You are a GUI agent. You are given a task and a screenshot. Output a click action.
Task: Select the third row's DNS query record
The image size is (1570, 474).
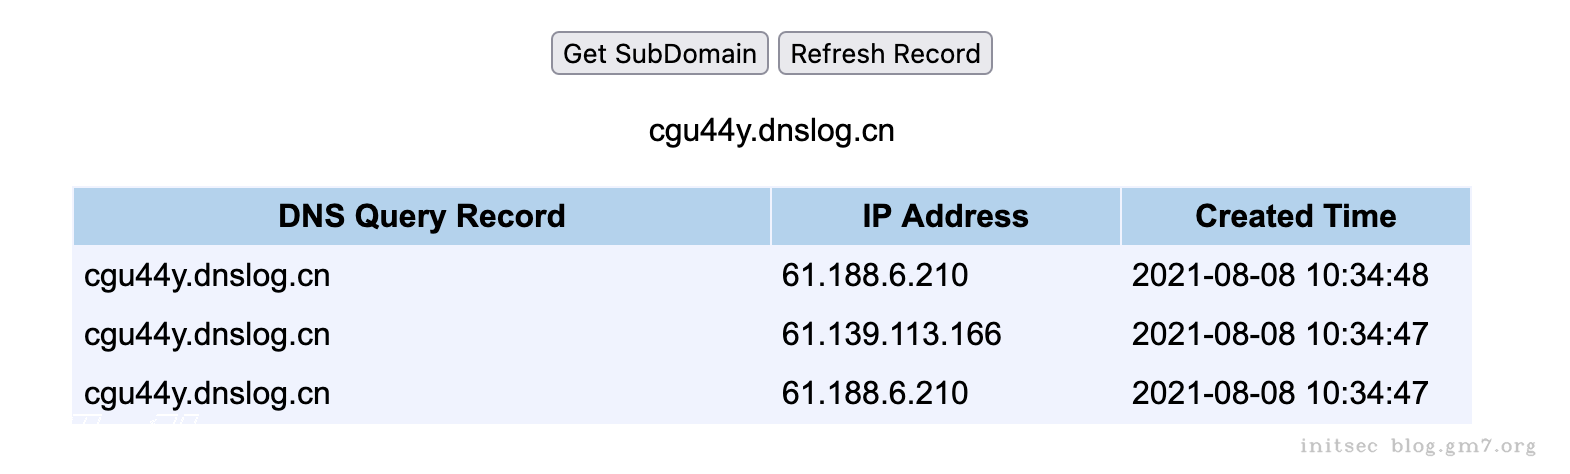click(207, 393)
